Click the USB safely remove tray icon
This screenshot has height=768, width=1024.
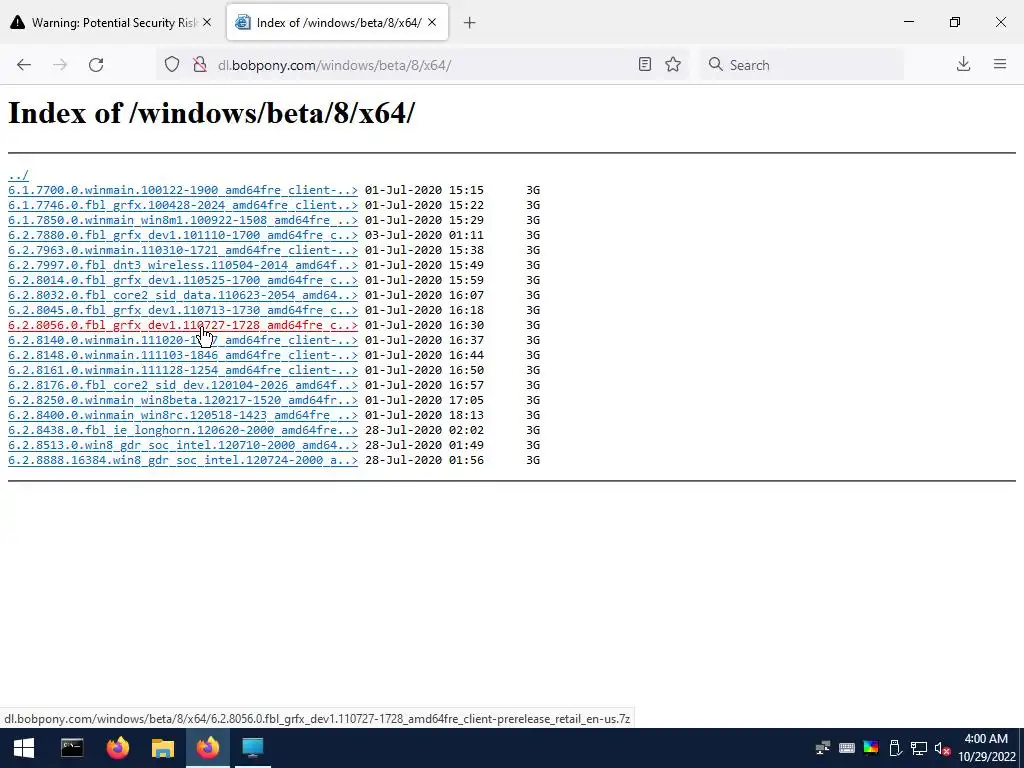coord(895,748)
